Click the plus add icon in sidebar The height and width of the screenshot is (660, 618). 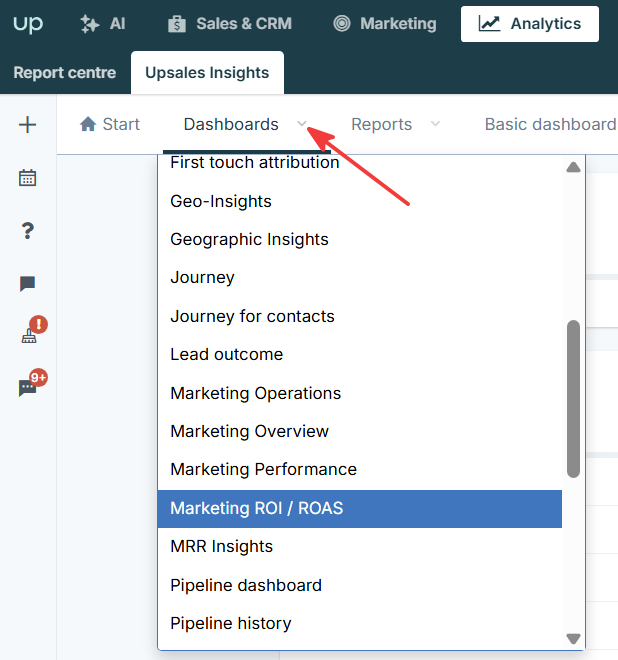pos(28,125)
